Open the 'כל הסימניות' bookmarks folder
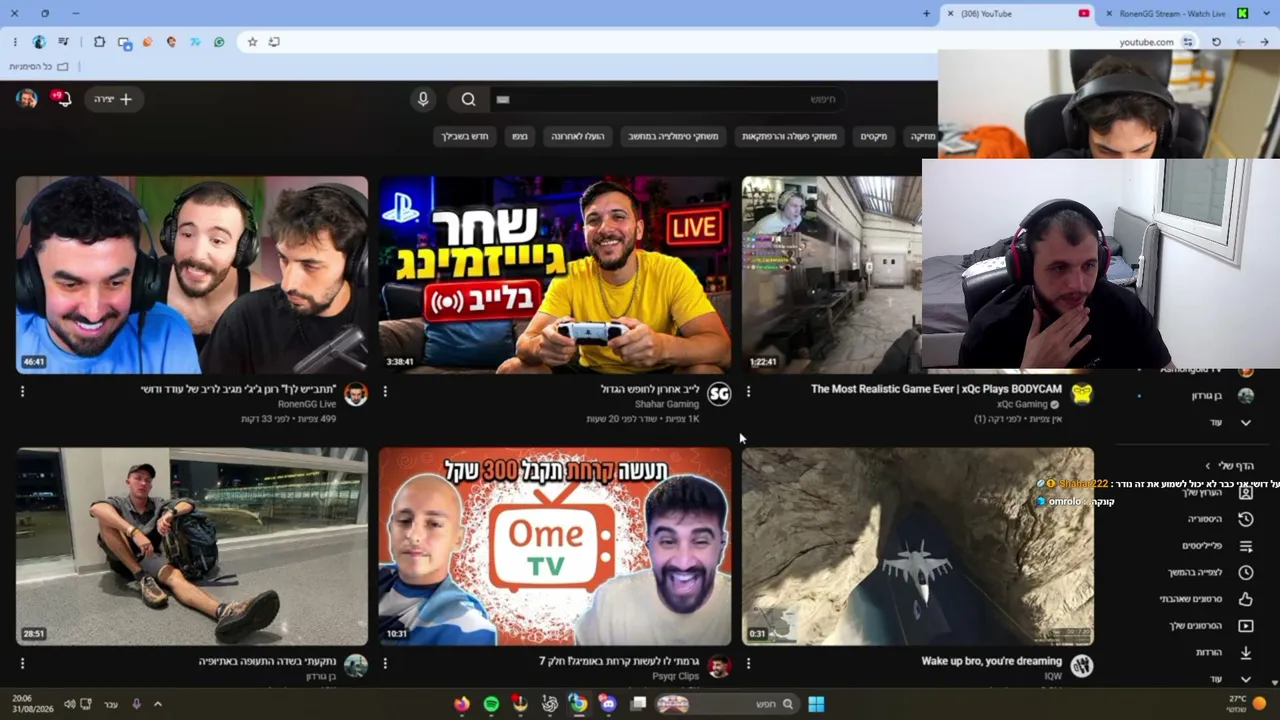 click(39, 66)
